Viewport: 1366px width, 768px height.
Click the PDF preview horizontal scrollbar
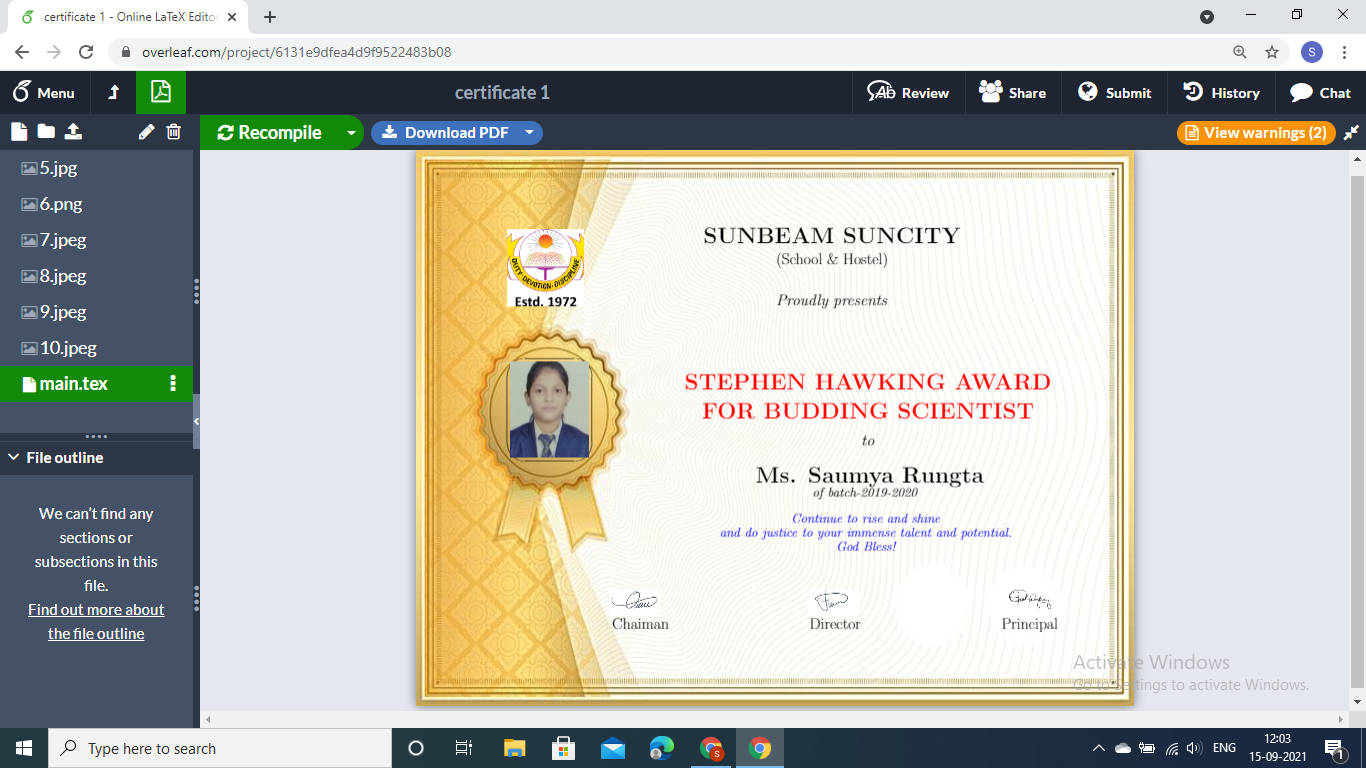(775, 719)
